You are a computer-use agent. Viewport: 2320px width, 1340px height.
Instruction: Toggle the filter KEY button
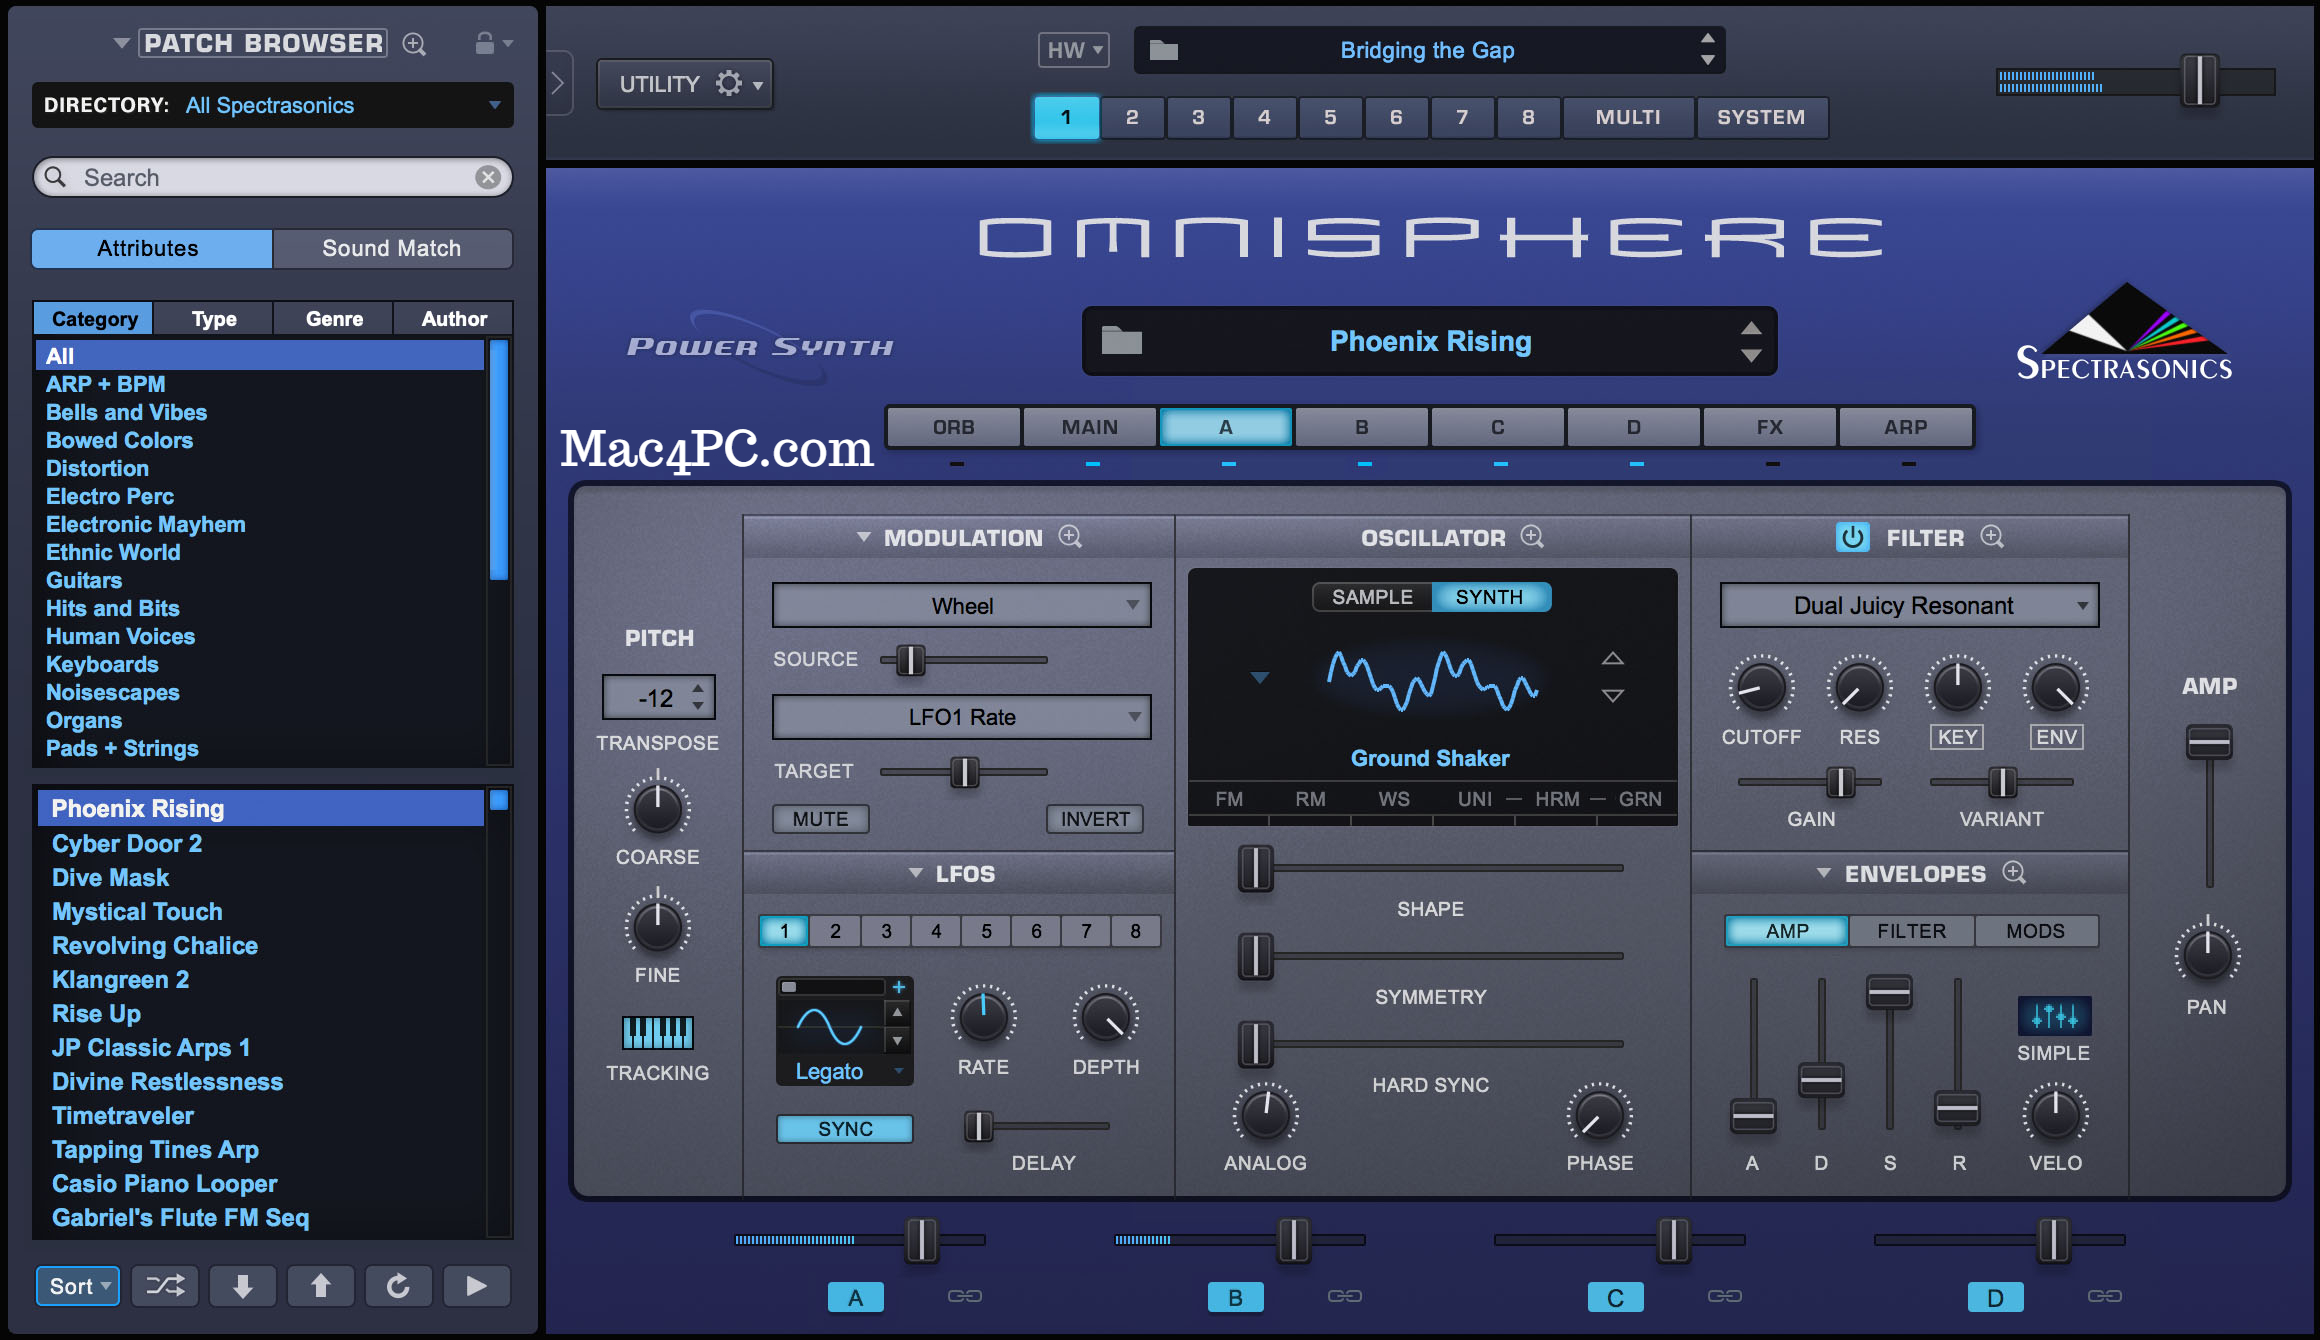tap(1957, 737)
